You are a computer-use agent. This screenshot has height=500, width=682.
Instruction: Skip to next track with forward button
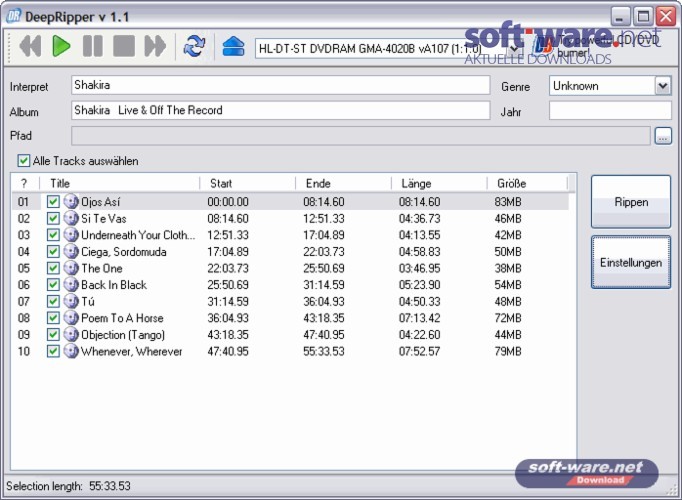tap(155, 46)
